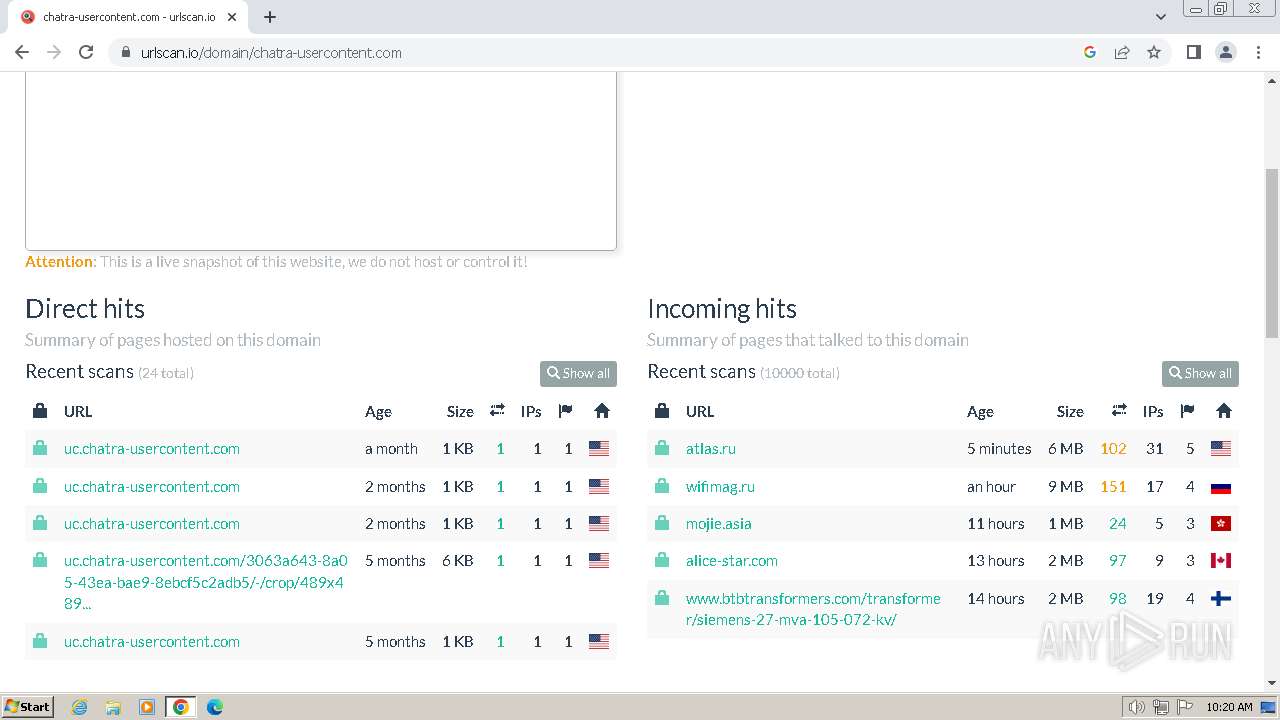The image size is (1280, 720).
Task: Open the wifimag.ru scan
Action: coord(720,486)
